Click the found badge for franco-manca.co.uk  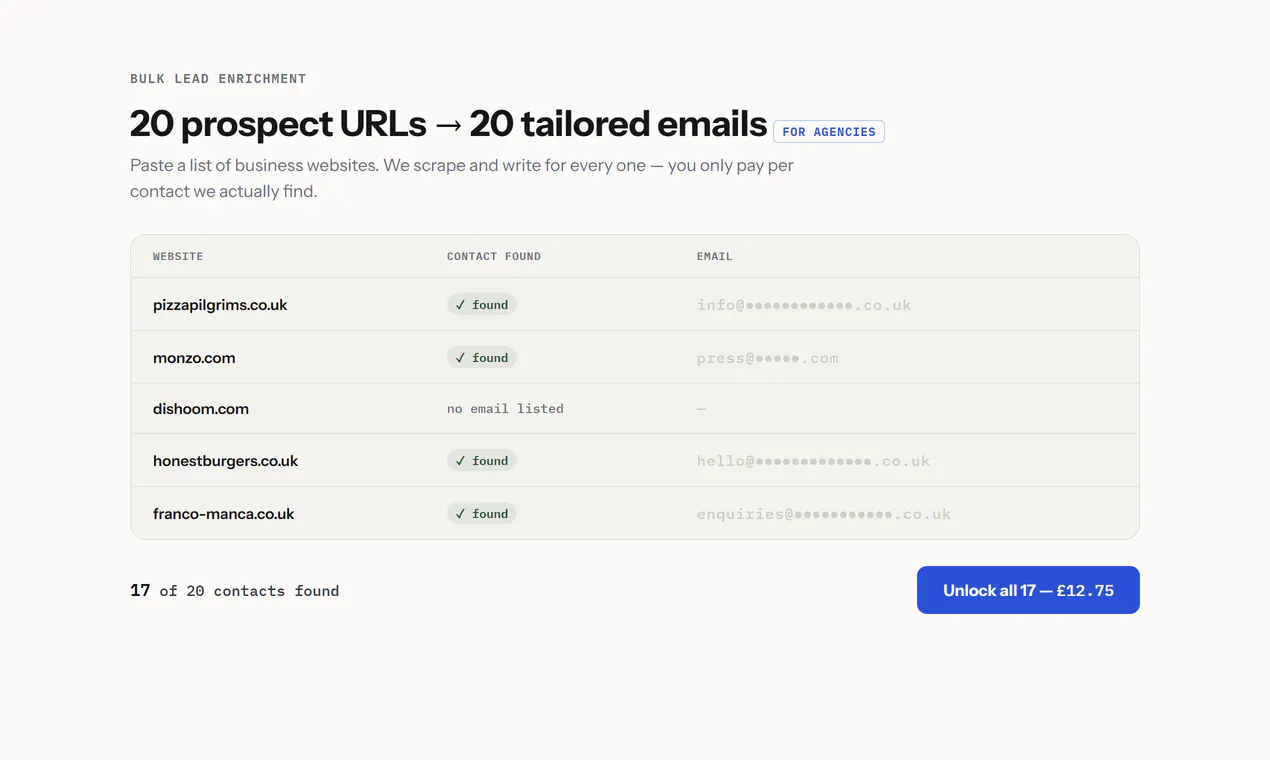482,514
